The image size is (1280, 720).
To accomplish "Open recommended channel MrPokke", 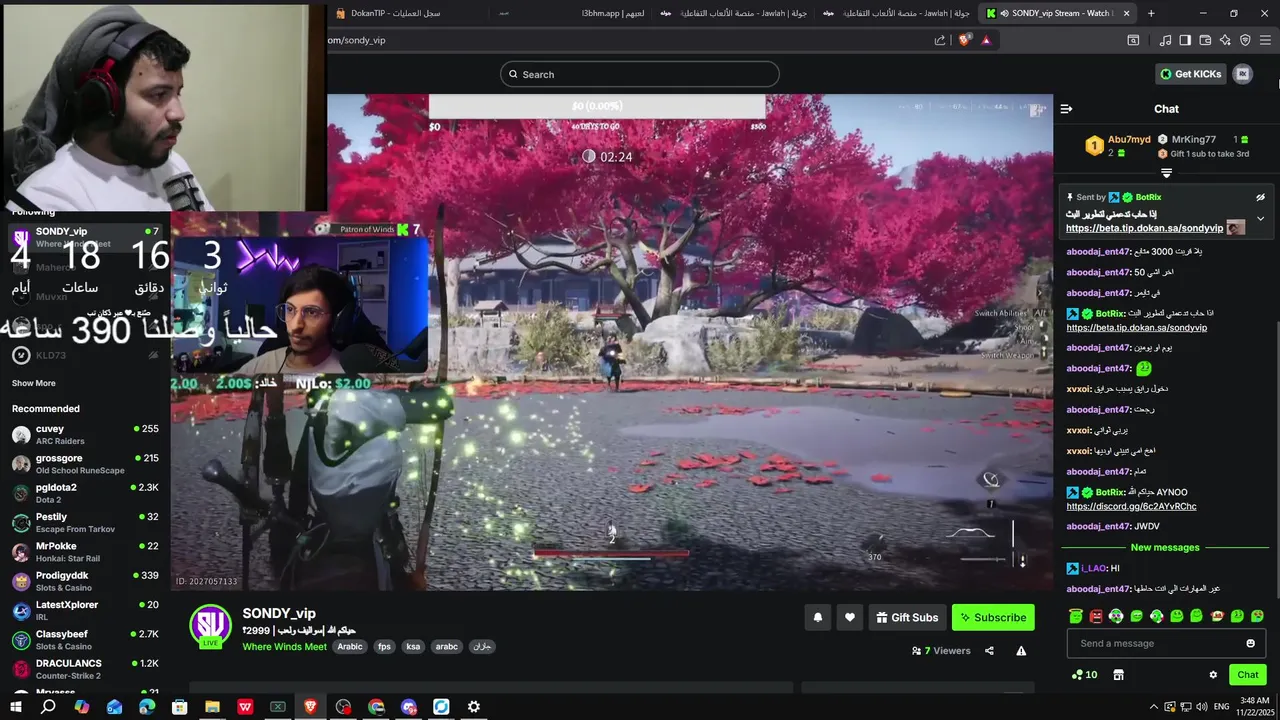I will tap(84, 552).
